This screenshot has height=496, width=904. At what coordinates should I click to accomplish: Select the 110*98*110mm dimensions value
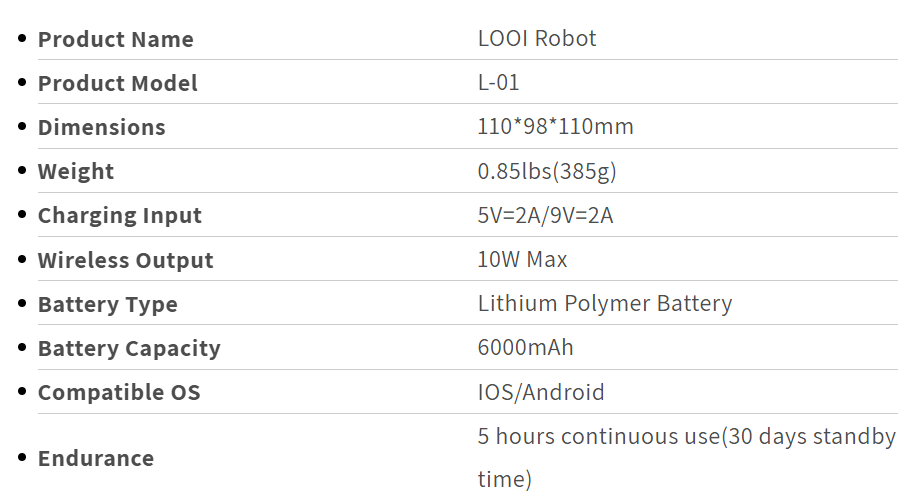[555, 126]
